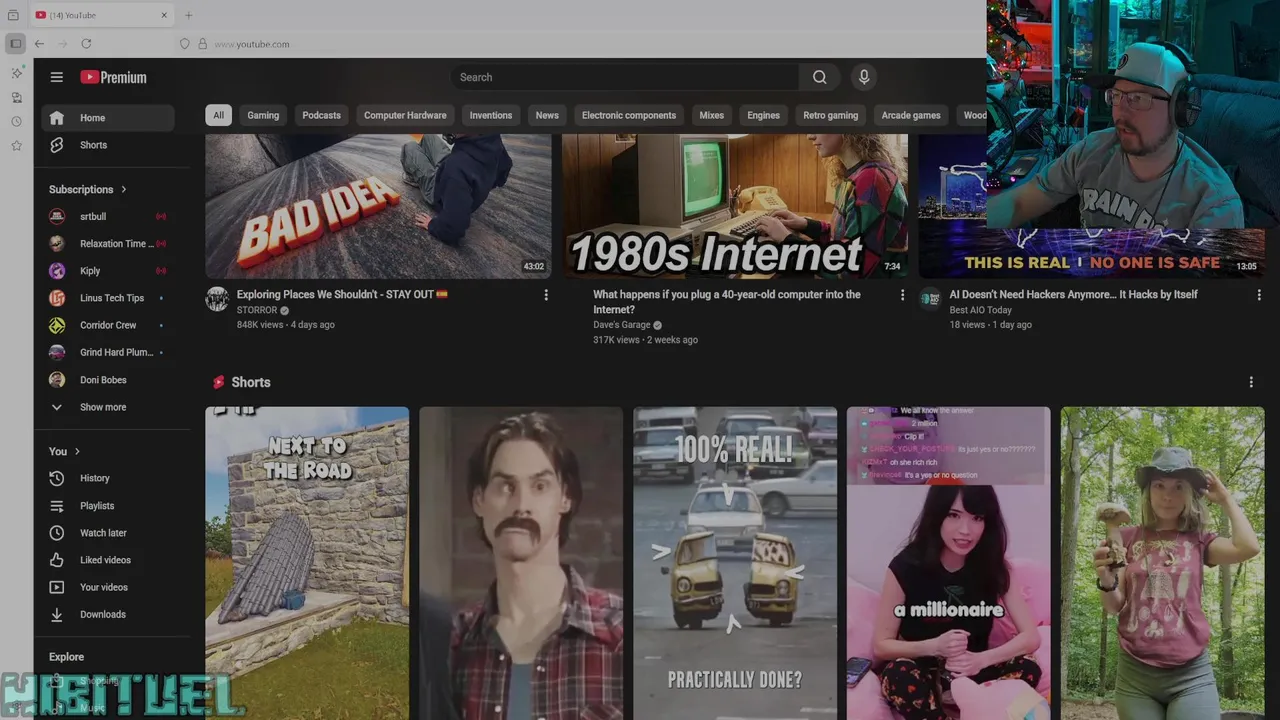Viewport: 1280px width, 720px height.
Task: Open Relaxation Time channel subscription
Action: pos(108,243)
